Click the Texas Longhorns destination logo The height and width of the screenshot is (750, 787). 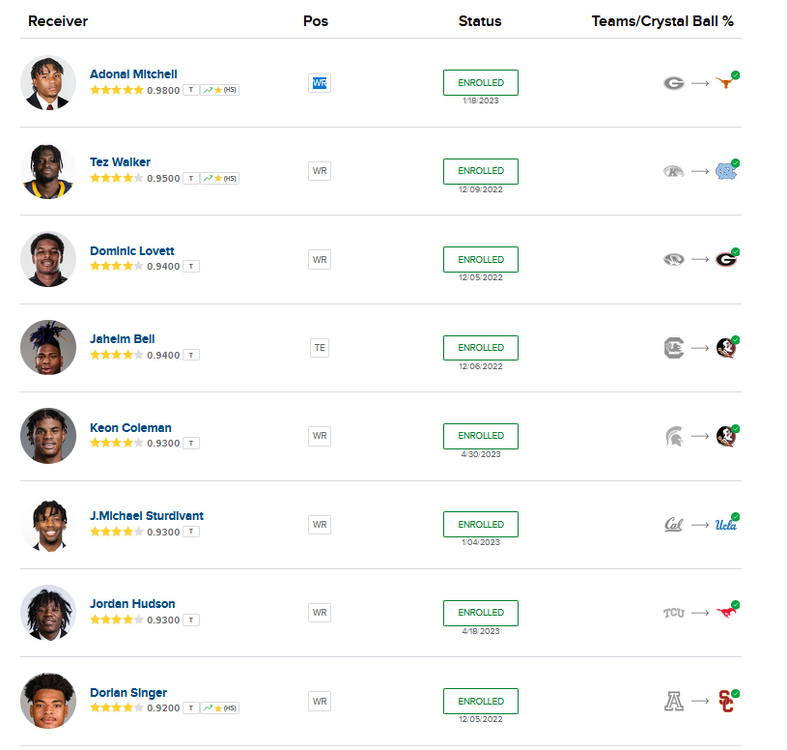point(725,84)
